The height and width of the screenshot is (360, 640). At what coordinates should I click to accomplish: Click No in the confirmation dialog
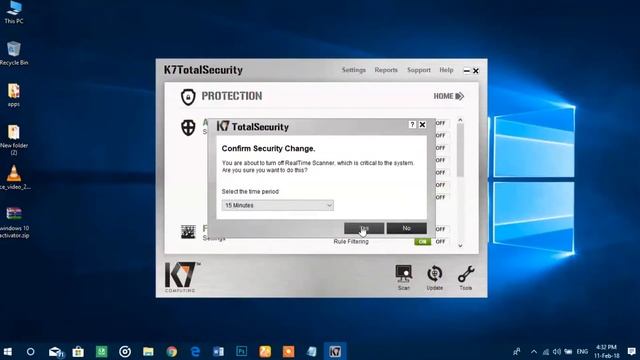click(x=407, y=228)
